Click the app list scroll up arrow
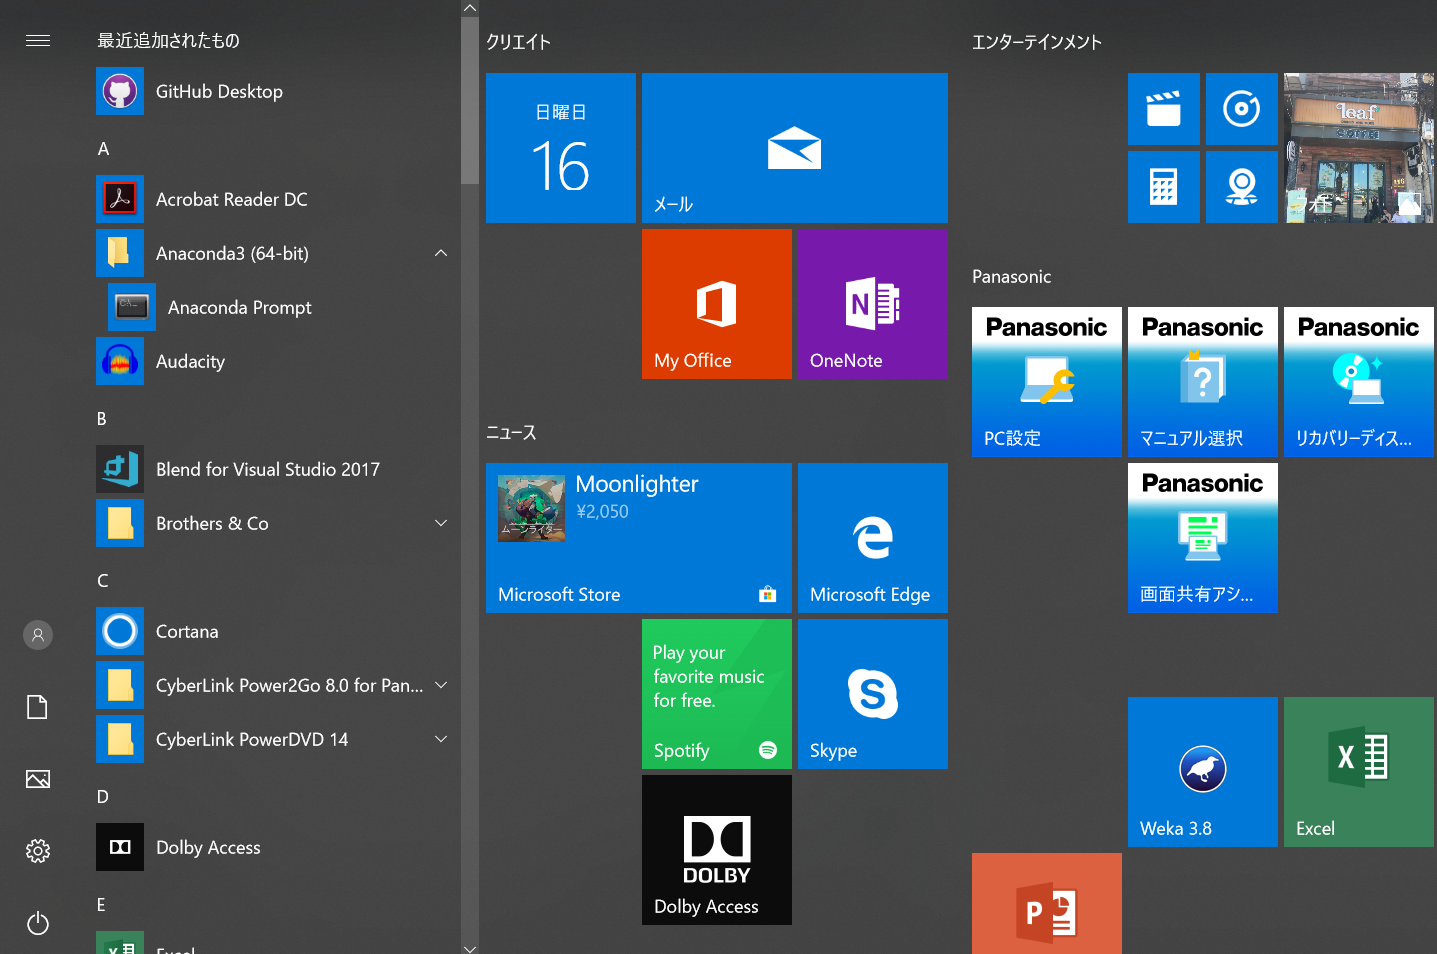The width and height of the screenshot is (1437, 954). pyautogui.click(x=470, y=8)
